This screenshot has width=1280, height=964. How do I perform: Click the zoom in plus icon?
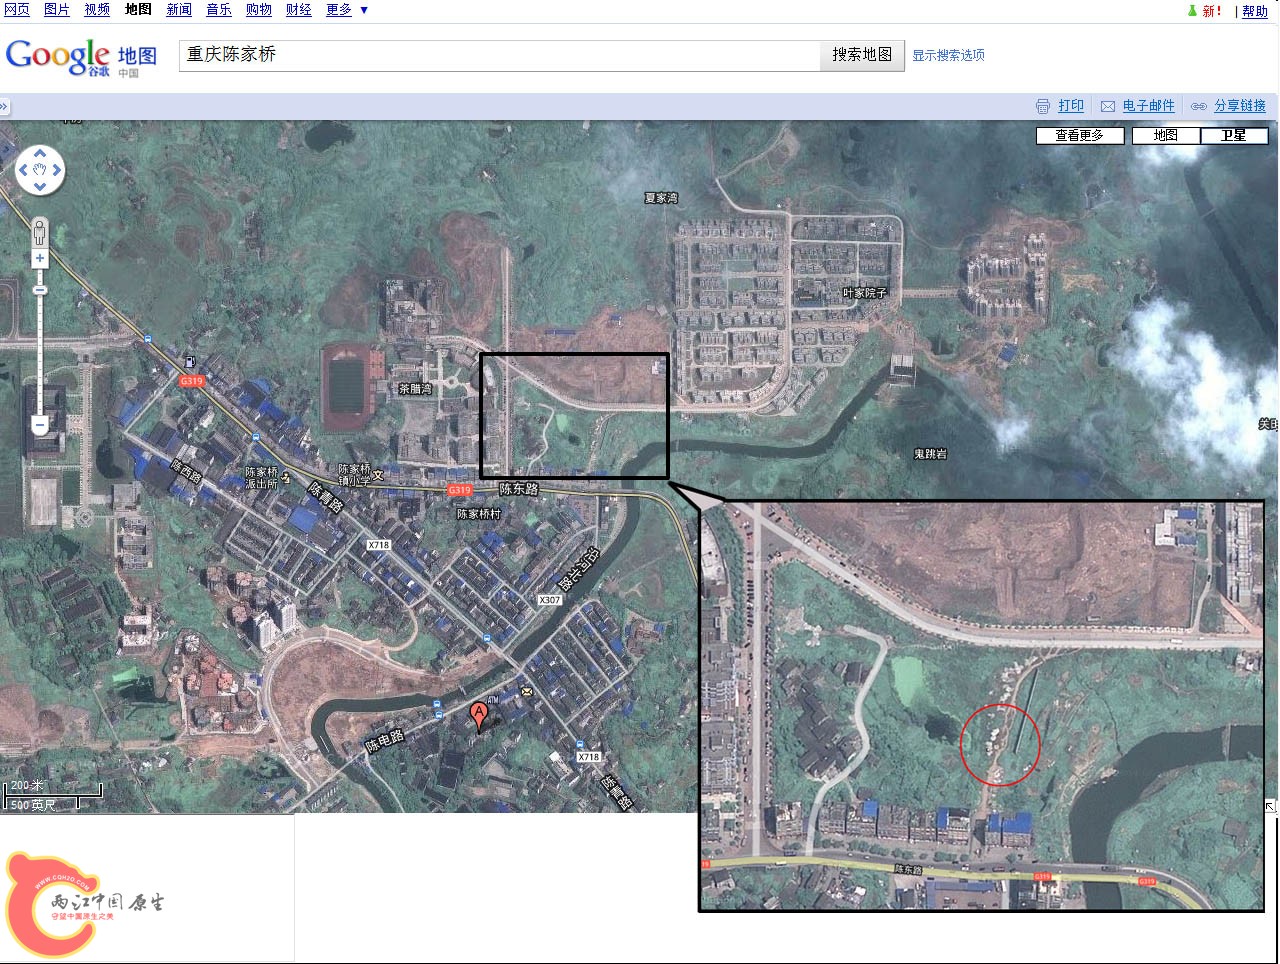pyautogui.click(x=39, y=258)
